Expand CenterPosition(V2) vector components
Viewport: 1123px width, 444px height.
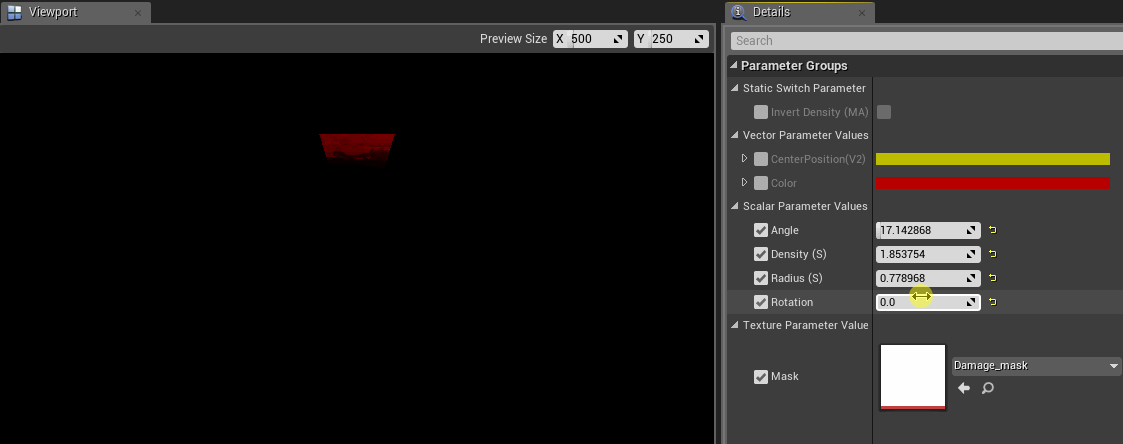pos(744,158)
